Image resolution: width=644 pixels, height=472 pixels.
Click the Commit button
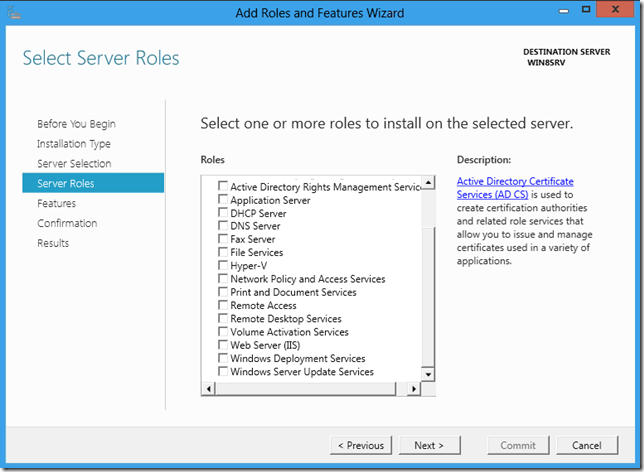[518, 445]
